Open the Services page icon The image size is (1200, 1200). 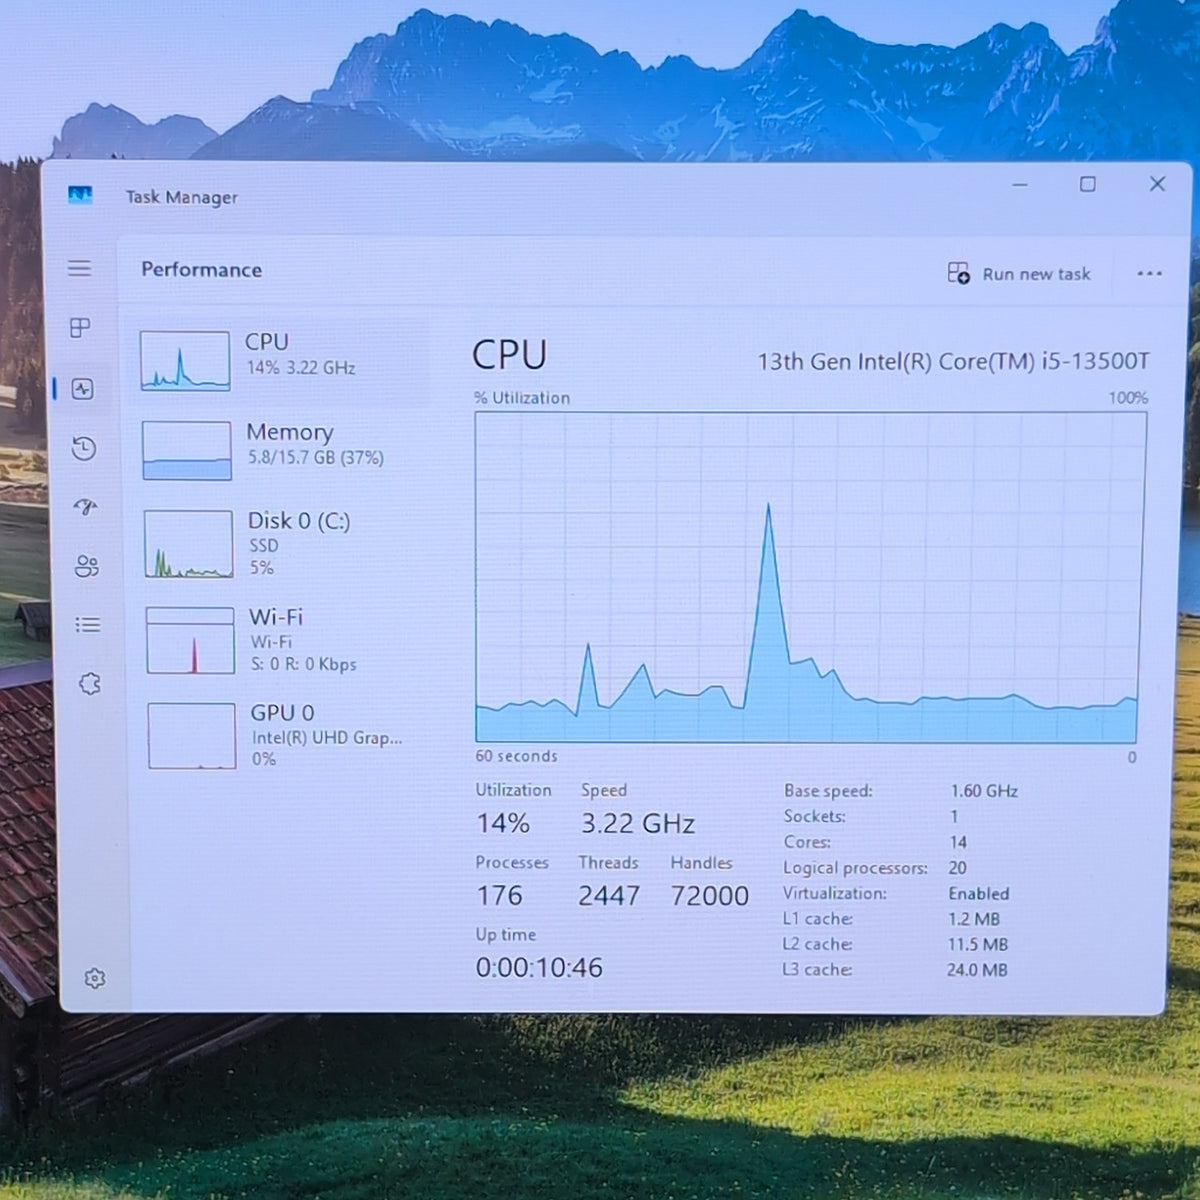(x=90, y=684)
